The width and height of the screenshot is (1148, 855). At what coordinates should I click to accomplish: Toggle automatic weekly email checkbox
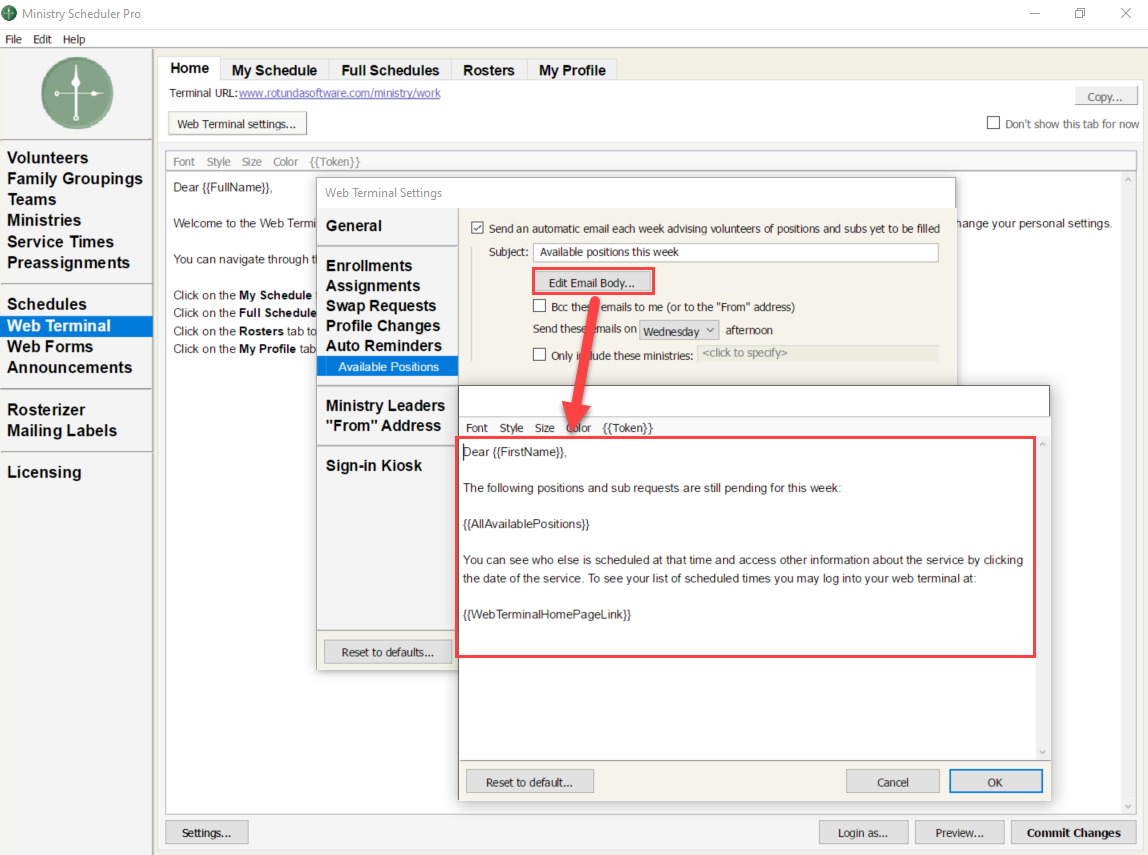[x=477, y=228]
